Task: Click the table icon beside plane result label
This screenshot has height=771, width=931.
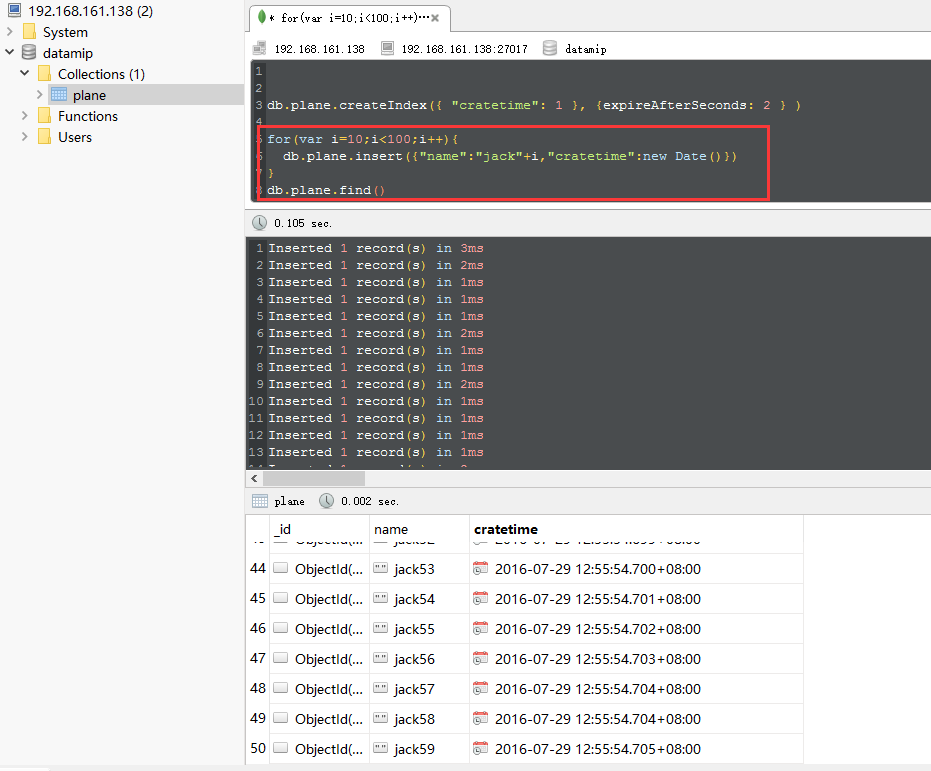Action: coord(260,501)
